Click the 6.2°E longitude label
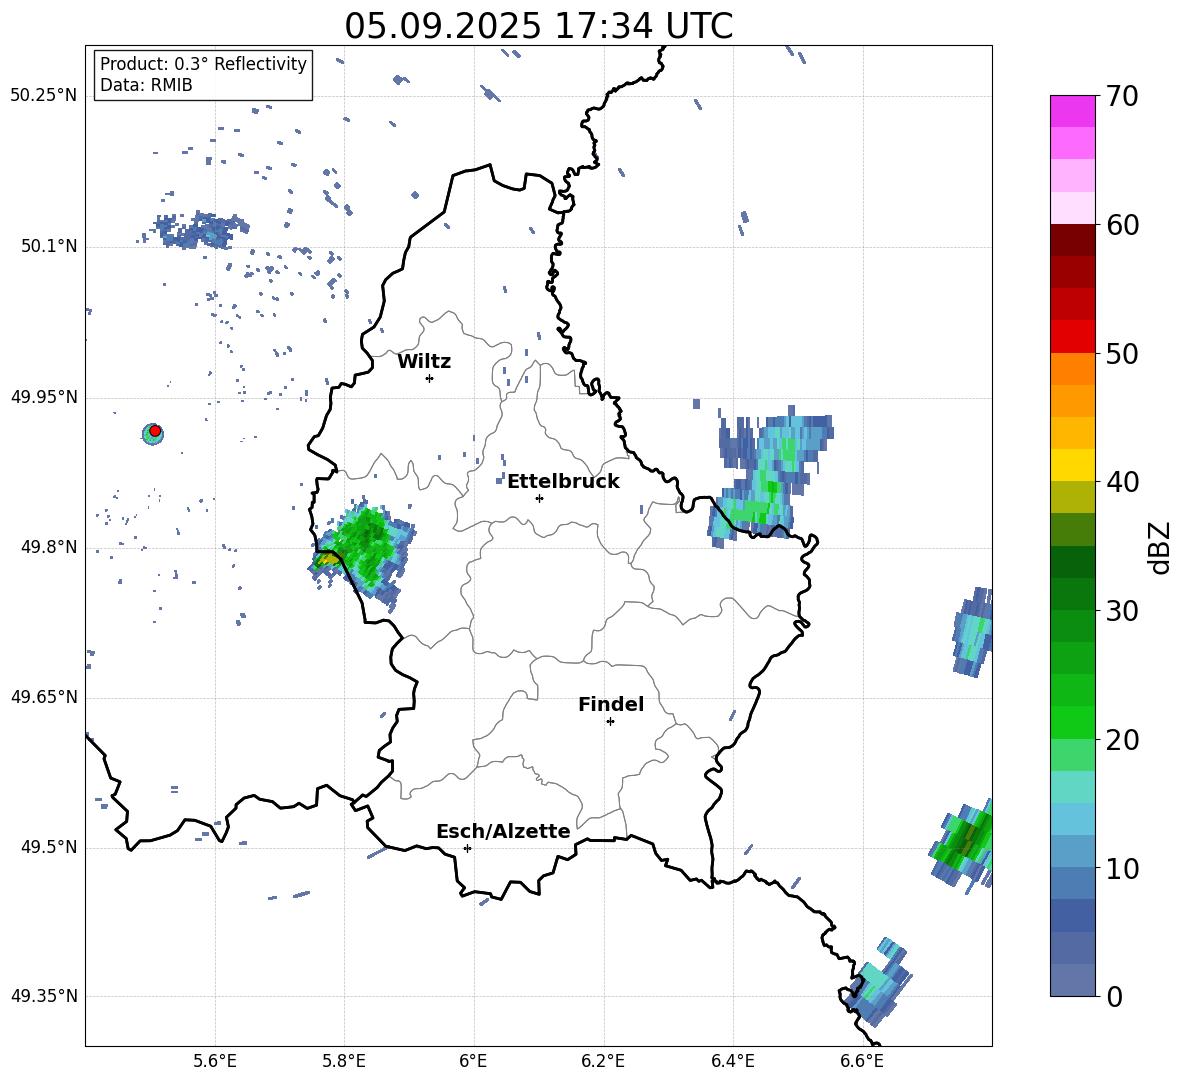The image size is (1184, 1081). (x=603, y=1061)
